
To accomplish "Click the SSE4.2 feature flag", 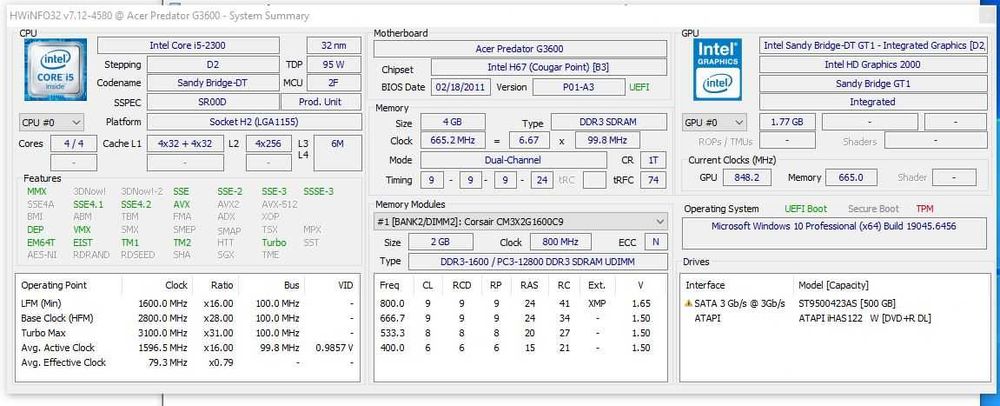I will point(136,205).
